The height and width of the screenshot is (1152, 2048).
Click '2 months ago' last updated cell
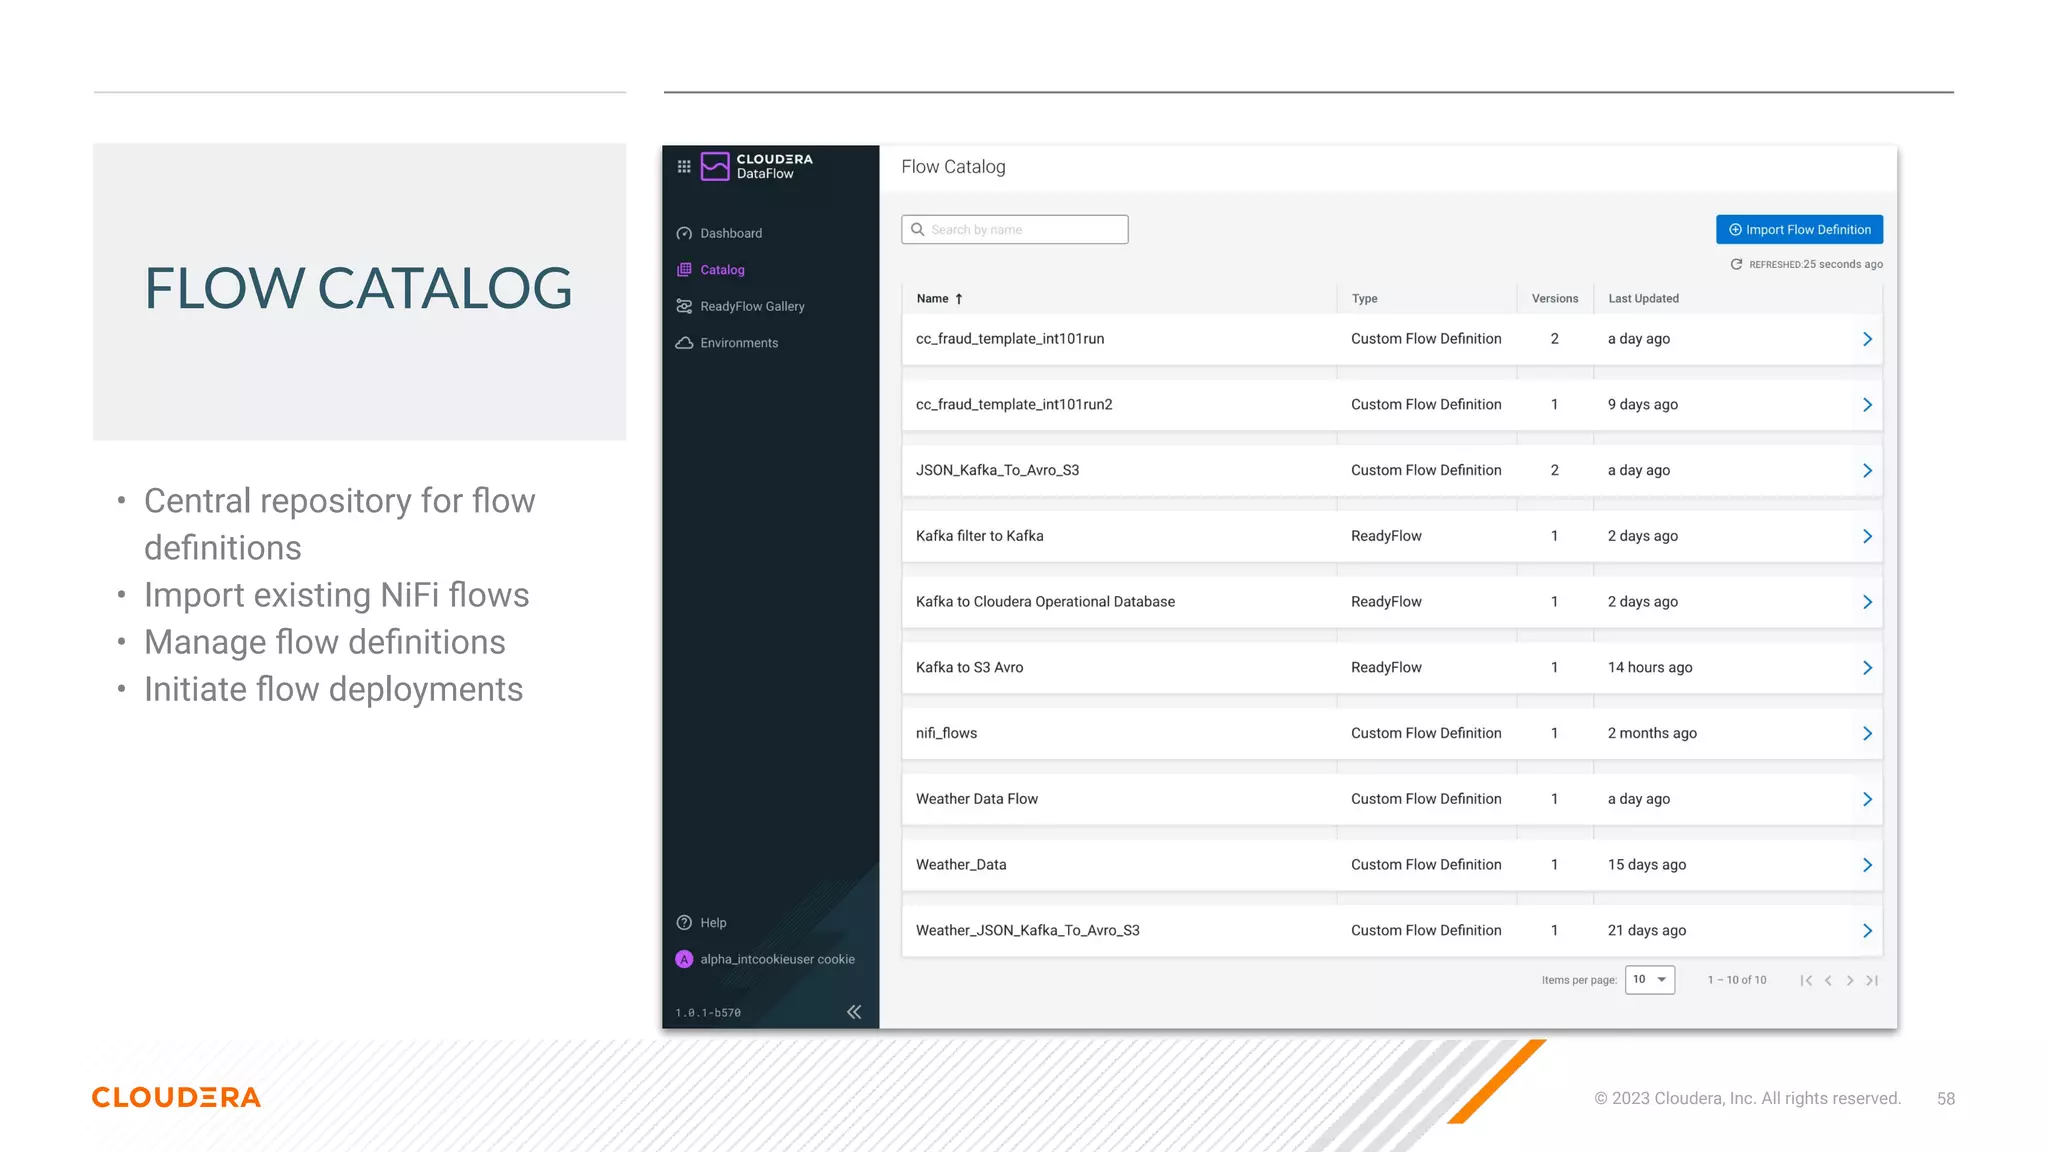pos(1652,733)
